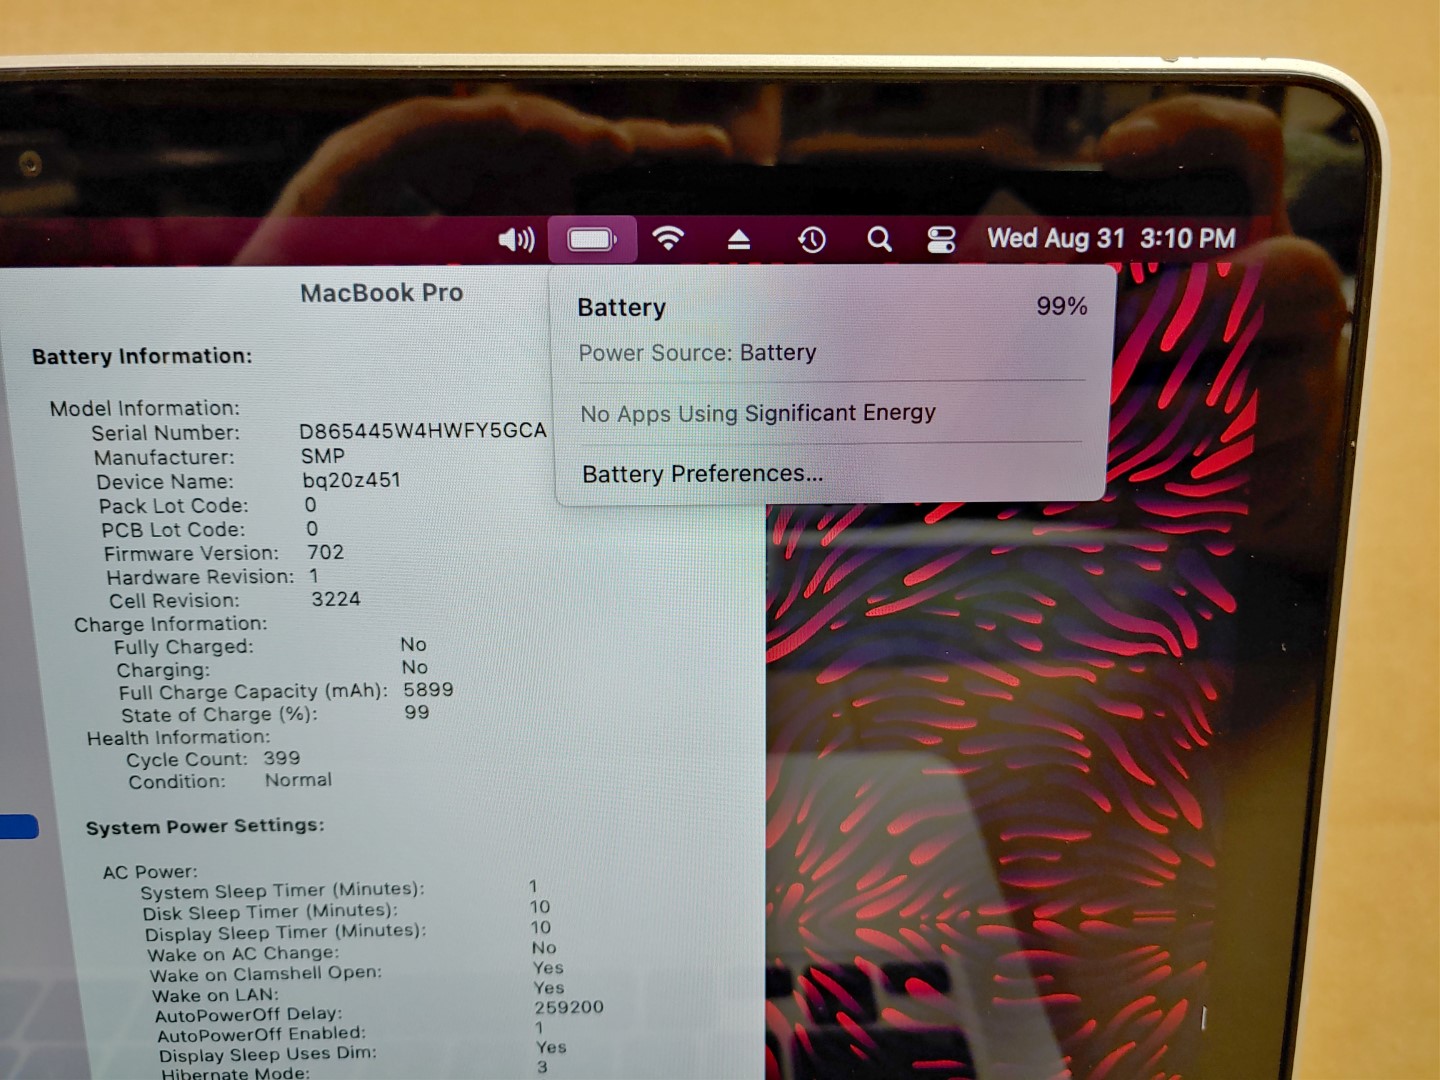The width and height of the screenshot is (1440, 1080).
Task: Click the Display Sleep Uses Dim: row
Action: (362, 1052)
